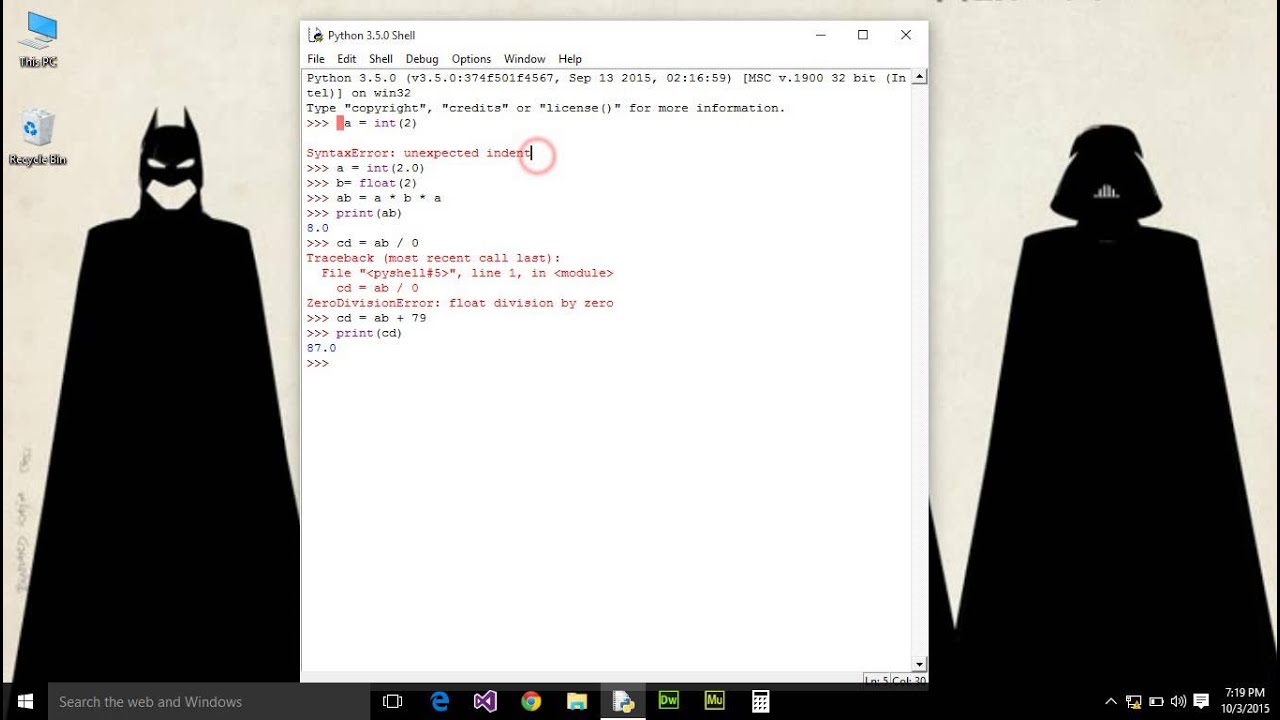Image resolution: width=1280 pixels, height=720 pixels.
Task: Click the scrollbar down arrow in the shell
Action: tap(919, 664)
